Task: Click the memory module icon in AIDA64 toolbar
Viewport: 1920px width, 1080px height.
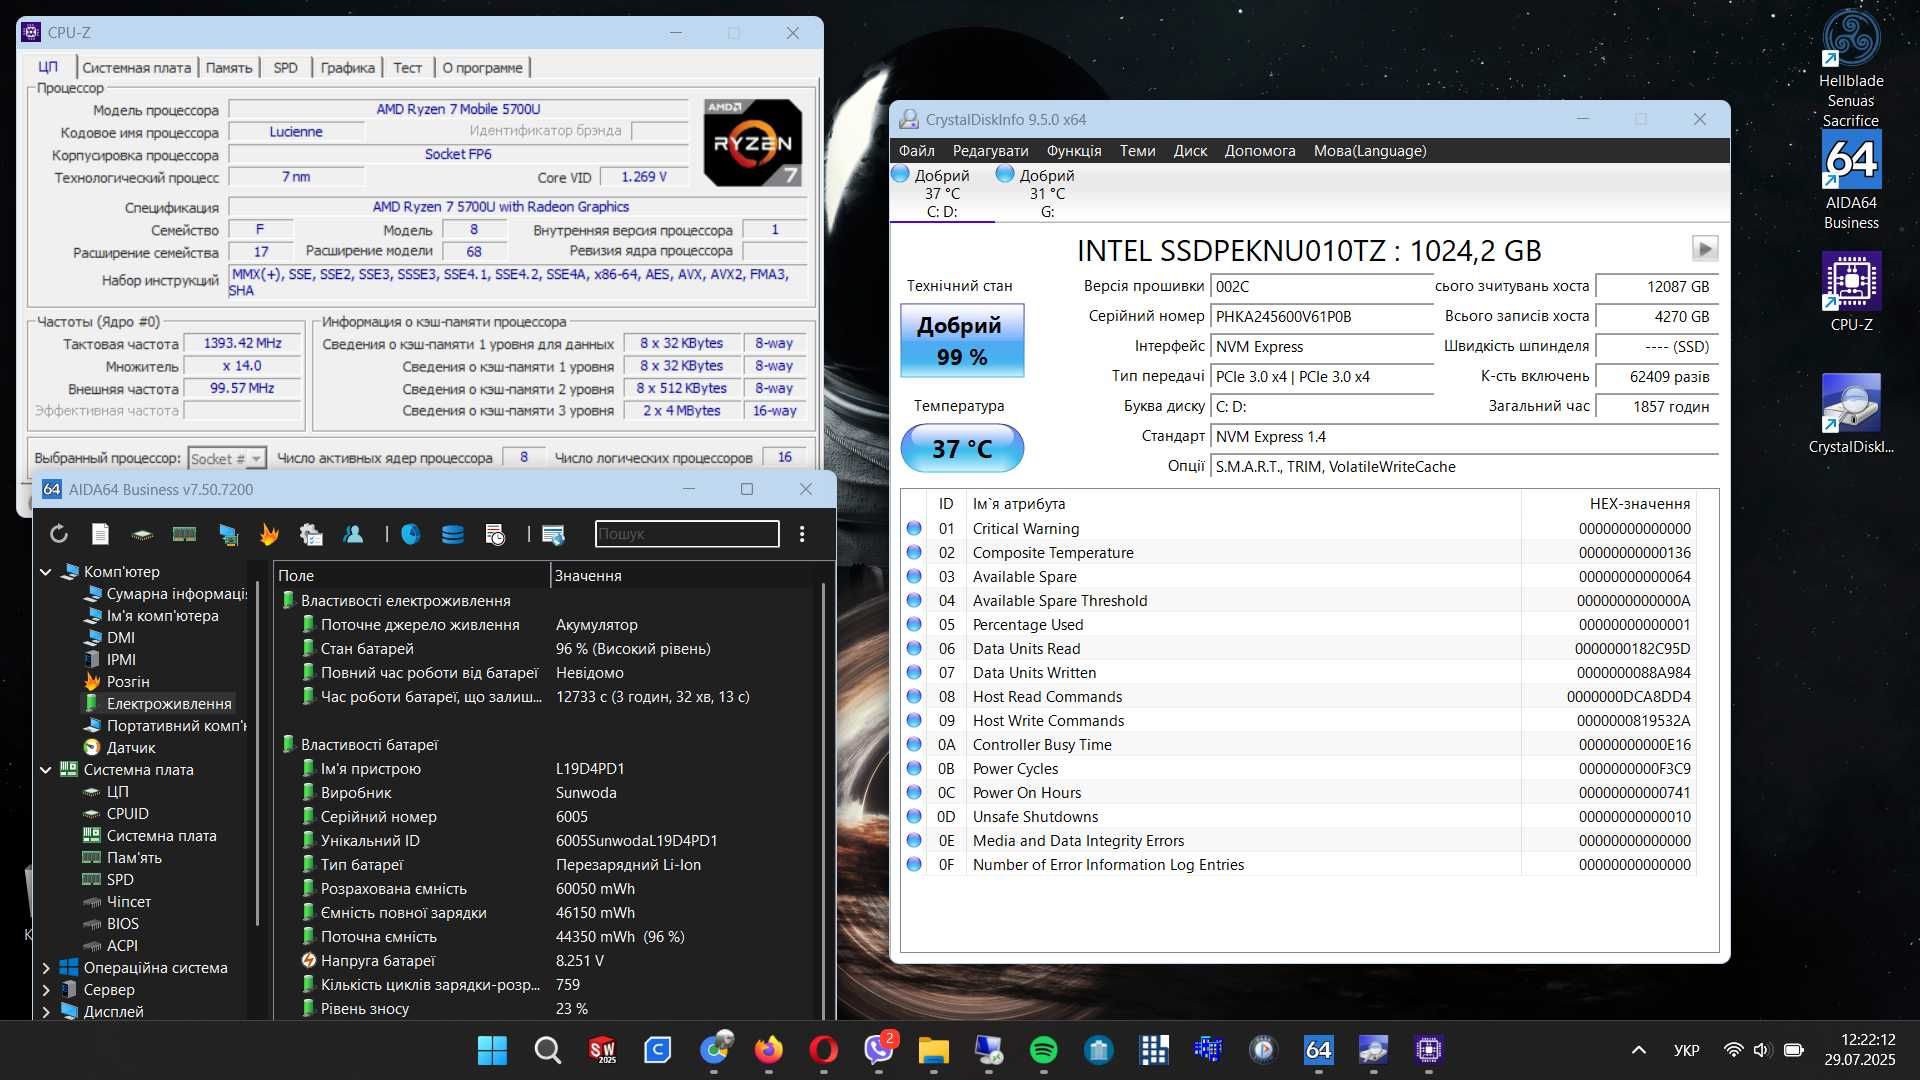Action: click(184, 534)
